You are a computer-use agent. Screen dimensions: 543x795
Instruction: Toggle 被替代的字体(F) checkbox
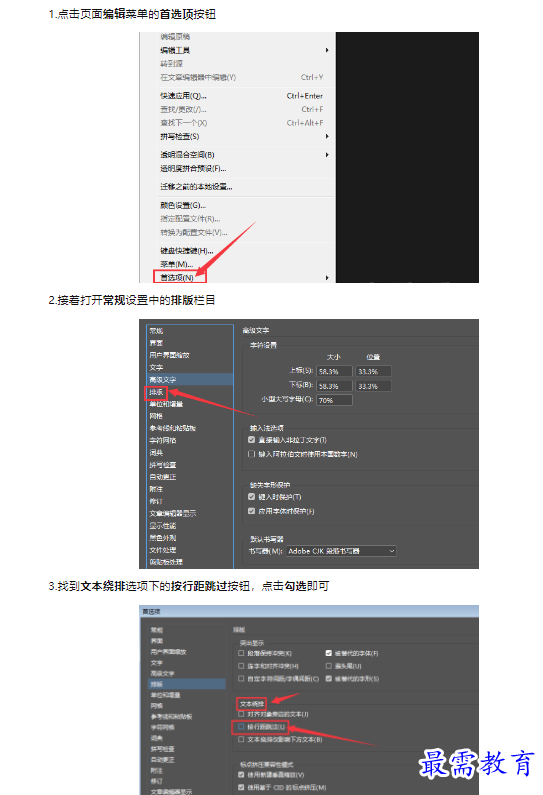coord(329,653)
